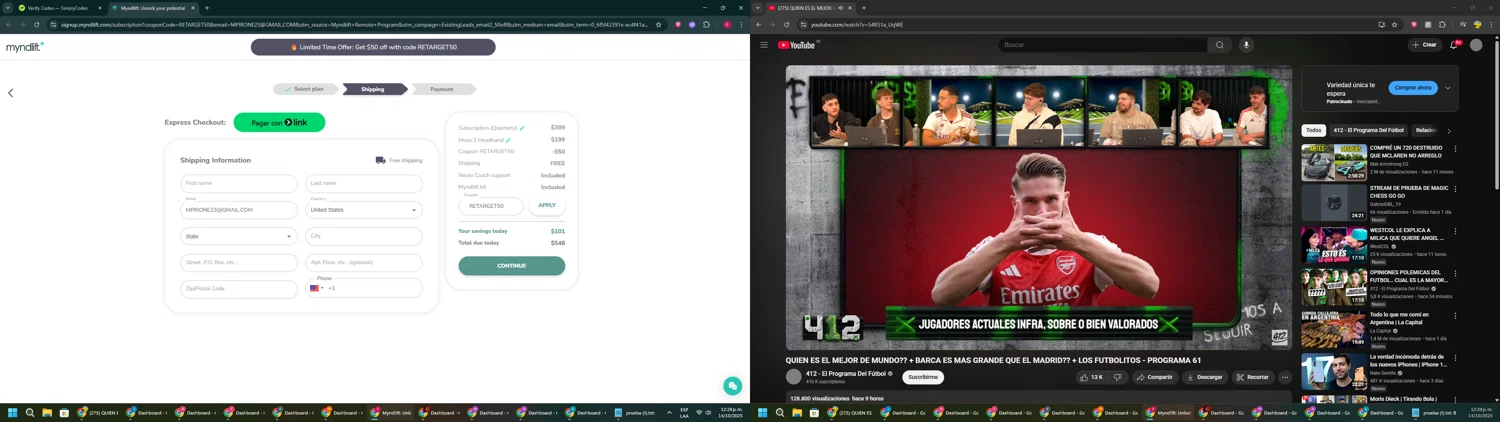Viewport: 1500px width, 422px height.
Task: Click the Descargar button
Action: coord(1204,377)
